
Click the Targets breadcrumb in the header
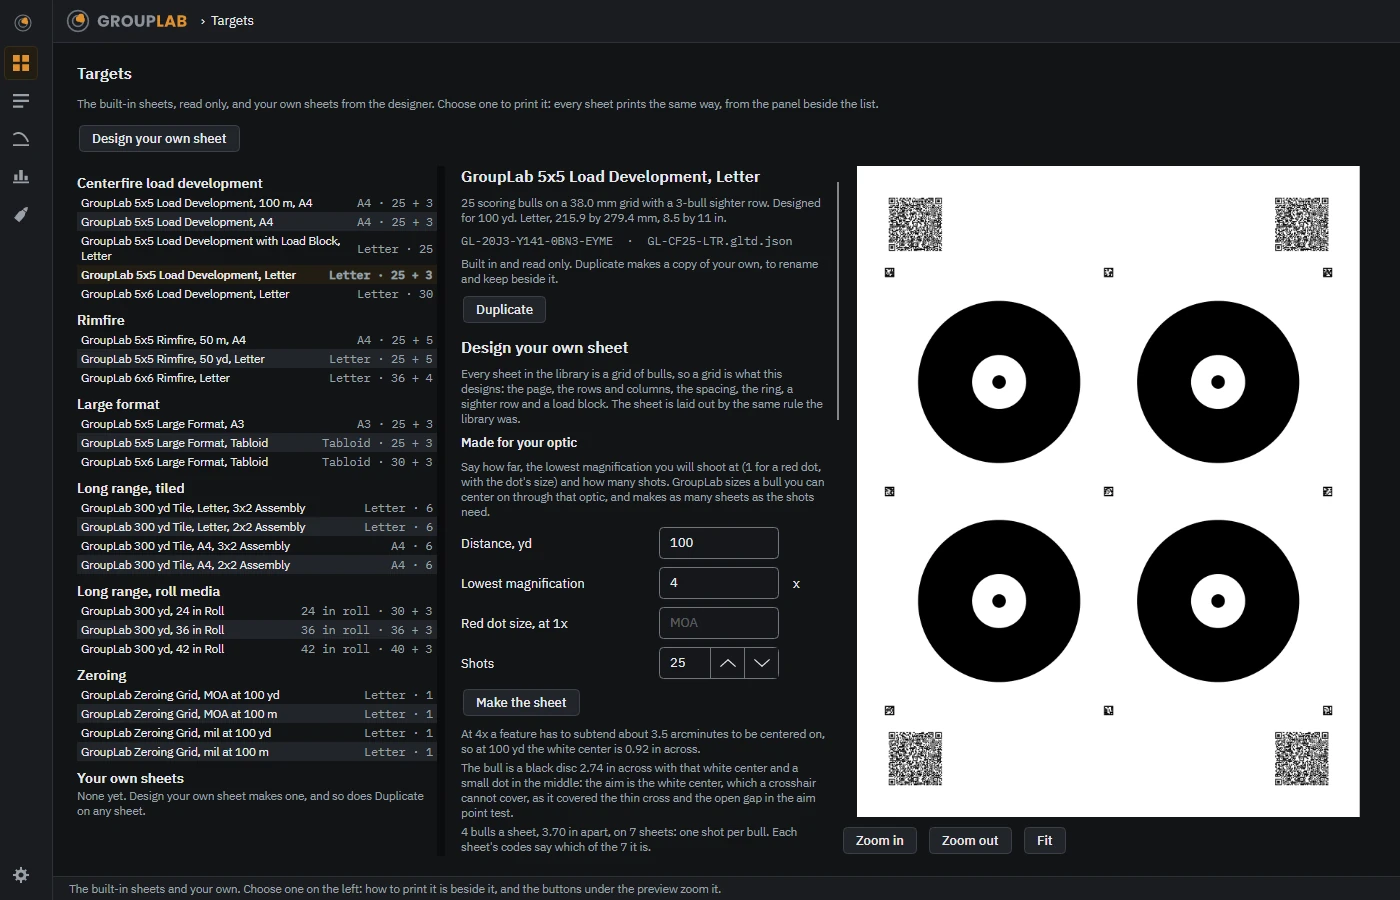232,21
